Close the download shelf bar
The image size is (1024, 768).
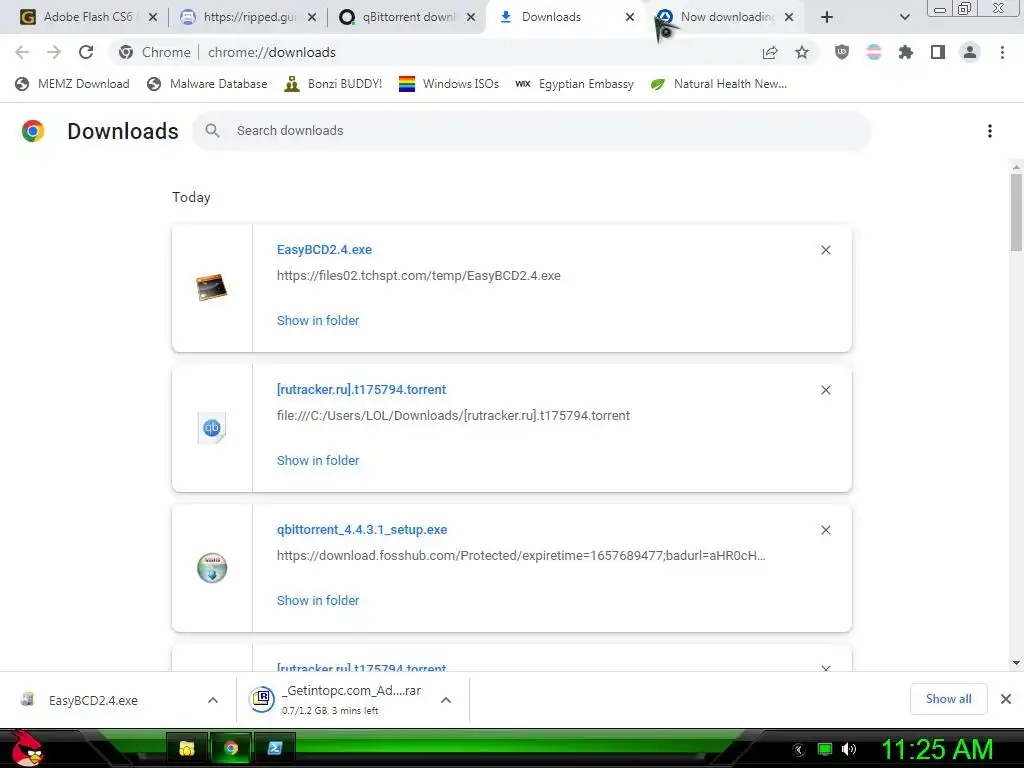(1006, 699)
